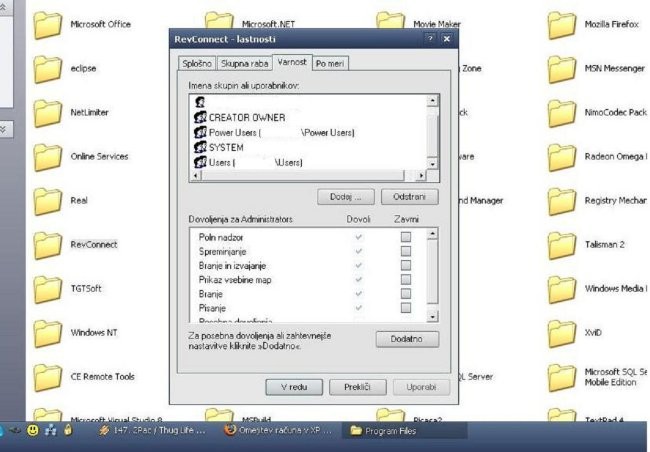Open the MSN Messenger folder icon
This screenshot has width=650, height=452.
[562, 69]
